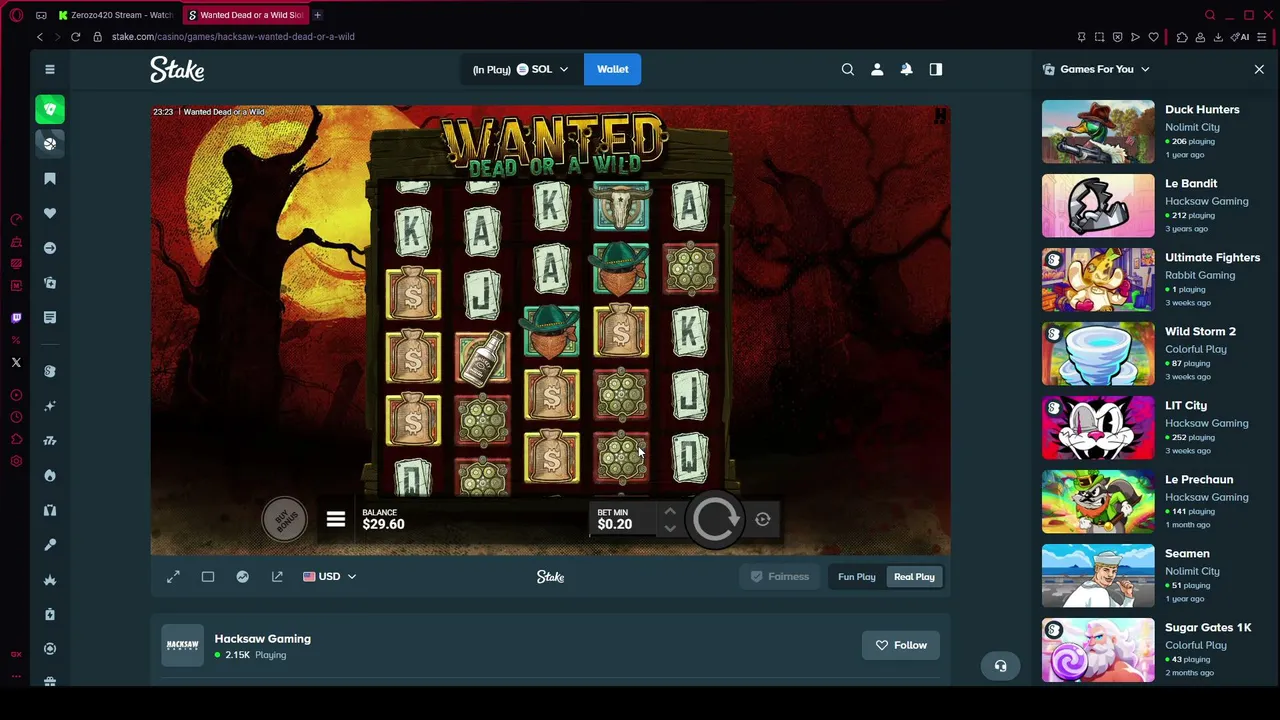Screen dimensions: 1280x720
Task: Open the browser extensions icon
Action: [x=1182, y=37]
